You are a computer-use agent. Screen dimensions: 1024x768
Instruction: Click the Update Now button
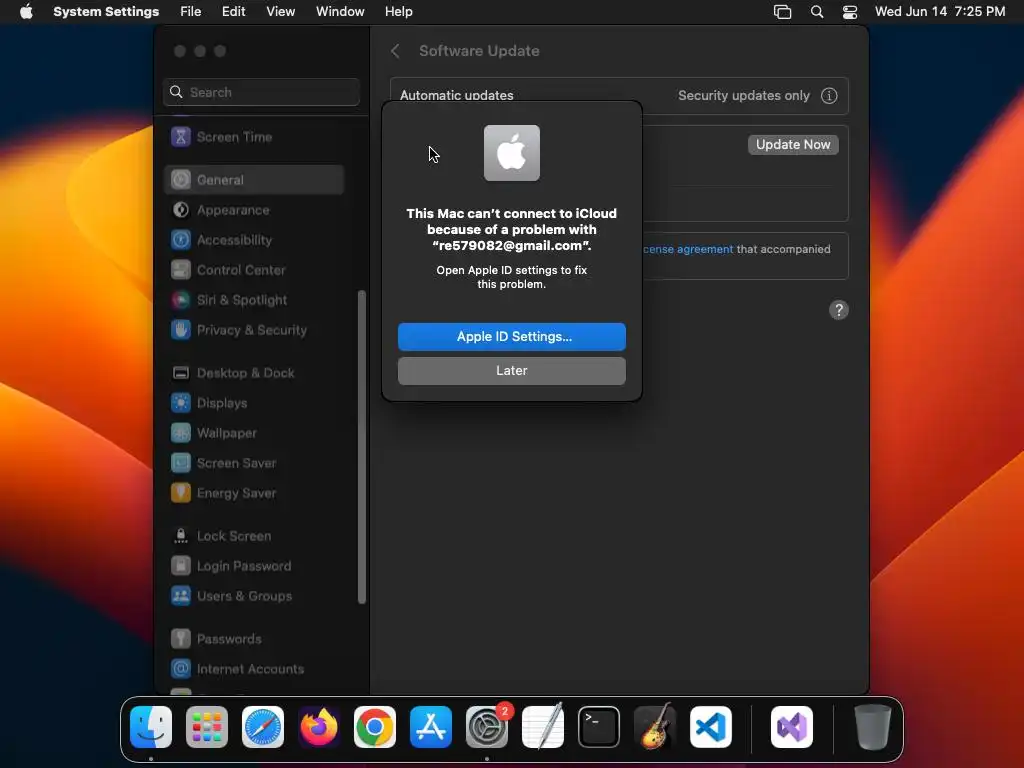click(x=793, y=144)
